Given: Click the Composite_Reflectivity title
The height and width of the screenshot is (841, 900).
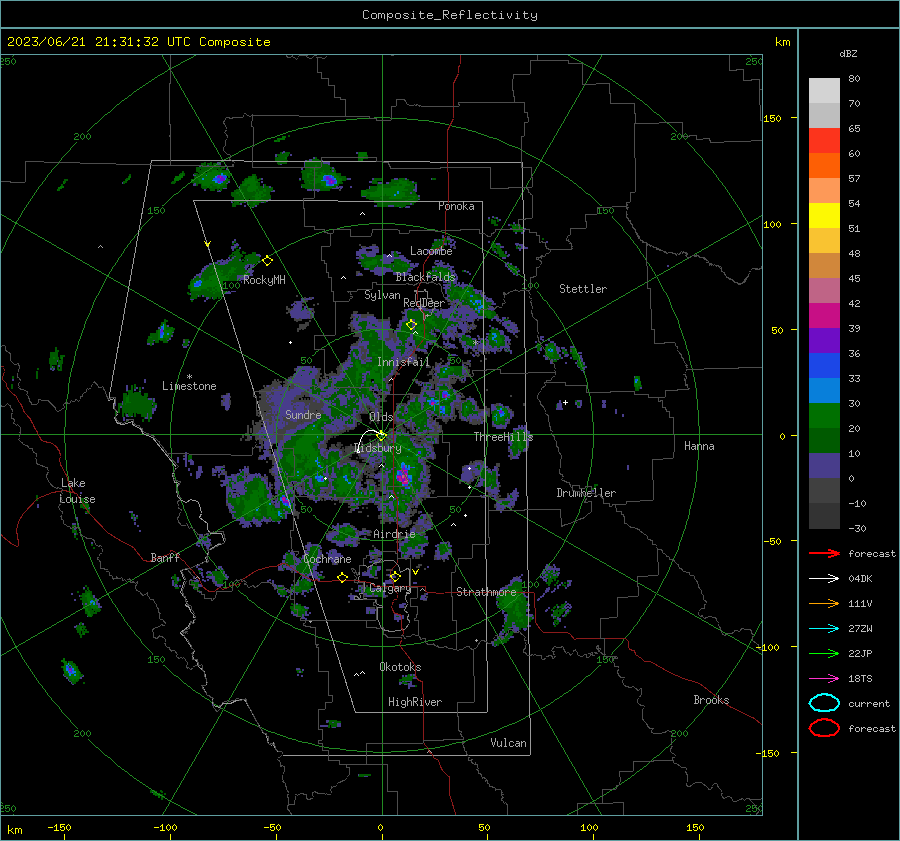Looking at the screenshot, I should (450, 15).
